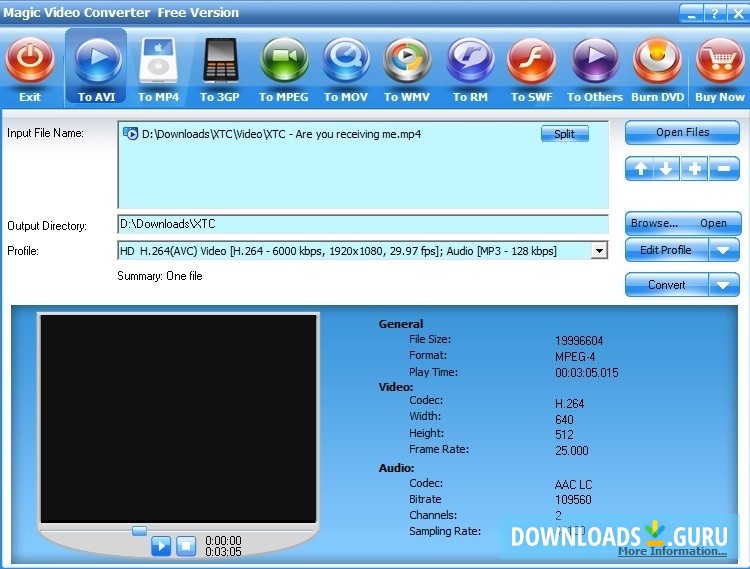This screenshot has width=750, height=569.
Task: Click the Width value 640
Action: click(x=564, y=419)
